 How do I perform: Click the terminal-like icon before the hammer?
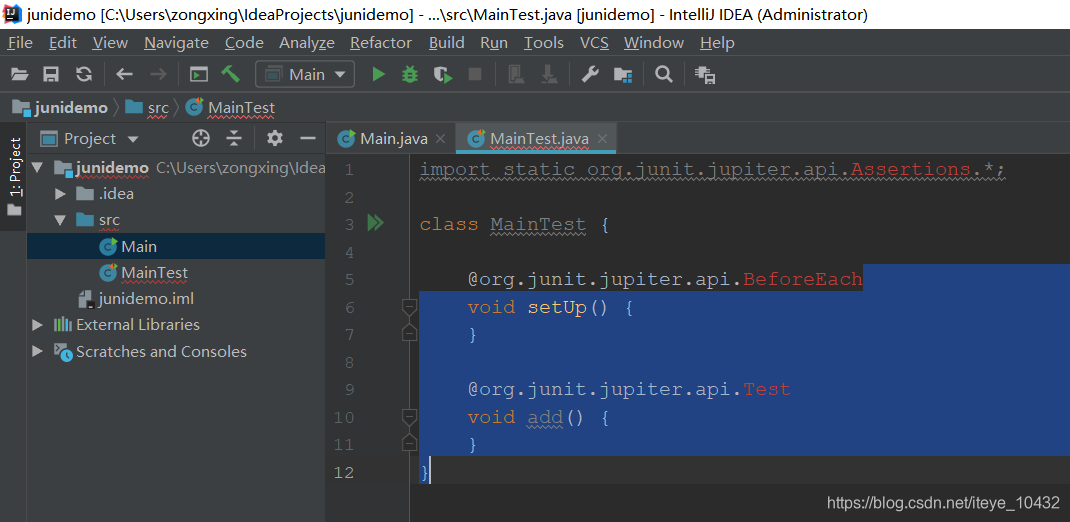coord(199,74)
